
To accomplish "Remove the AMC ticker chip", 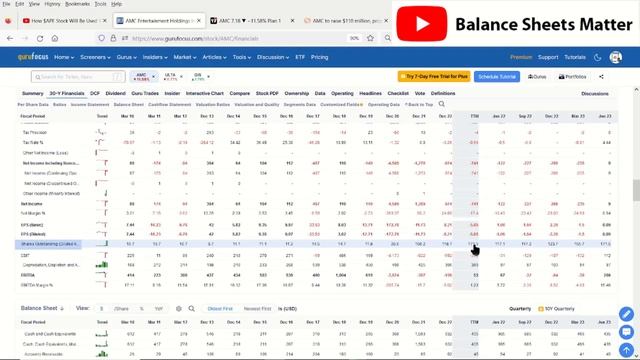I will (153, 76).
